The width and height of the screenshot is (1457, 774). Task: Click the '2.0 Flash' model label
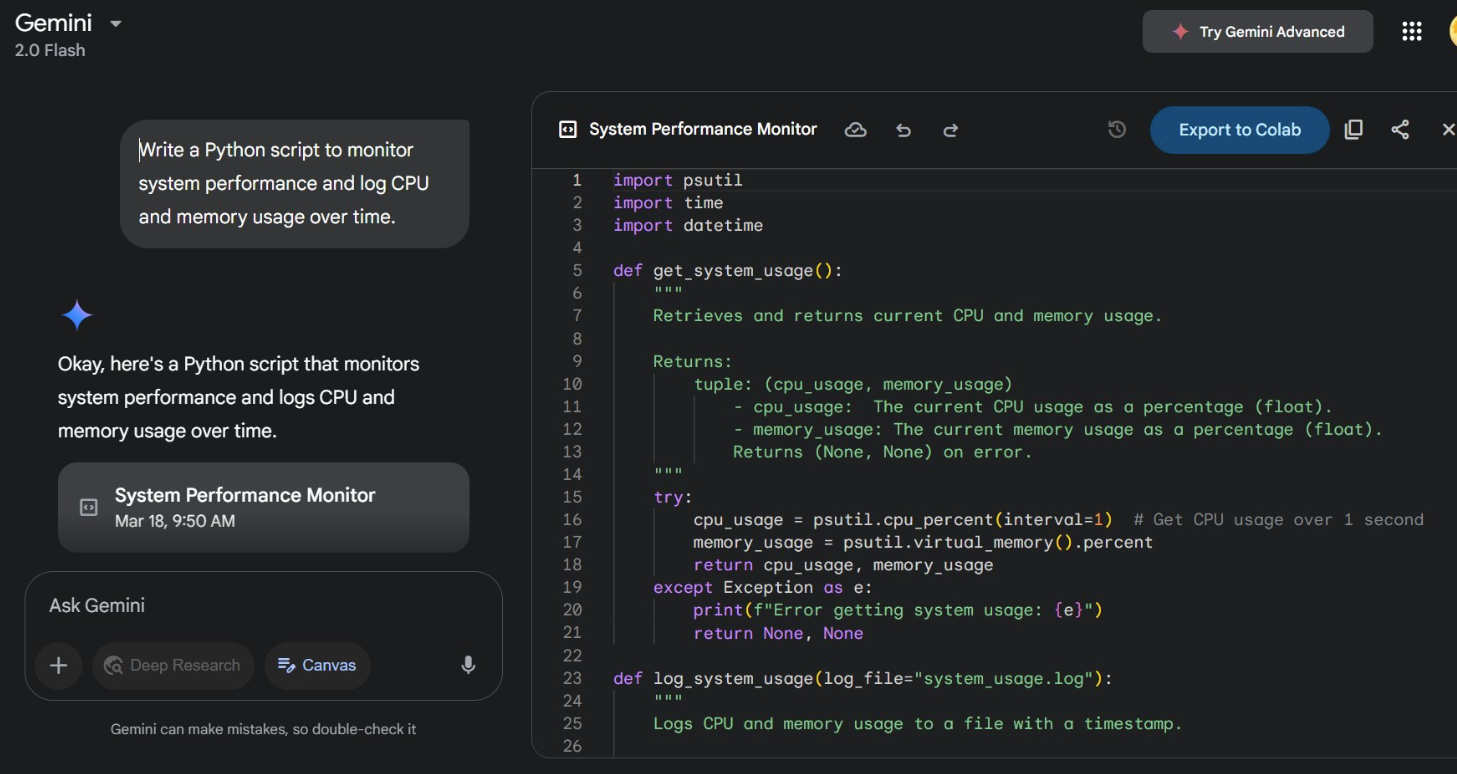point(50,50)
